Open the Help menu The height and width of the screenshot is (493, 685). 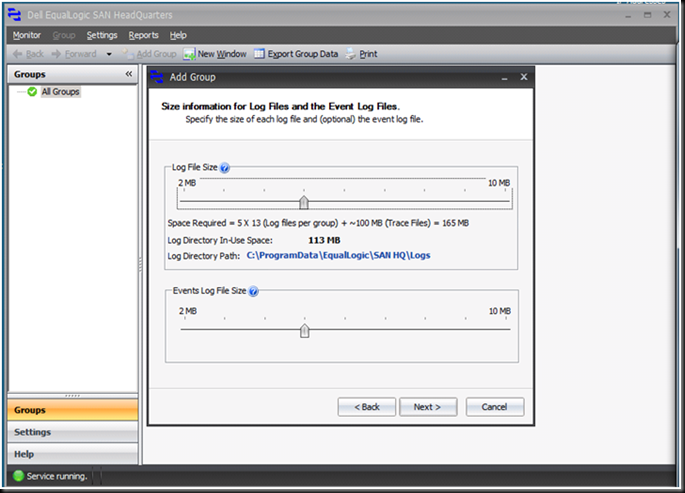coord(178,35)
